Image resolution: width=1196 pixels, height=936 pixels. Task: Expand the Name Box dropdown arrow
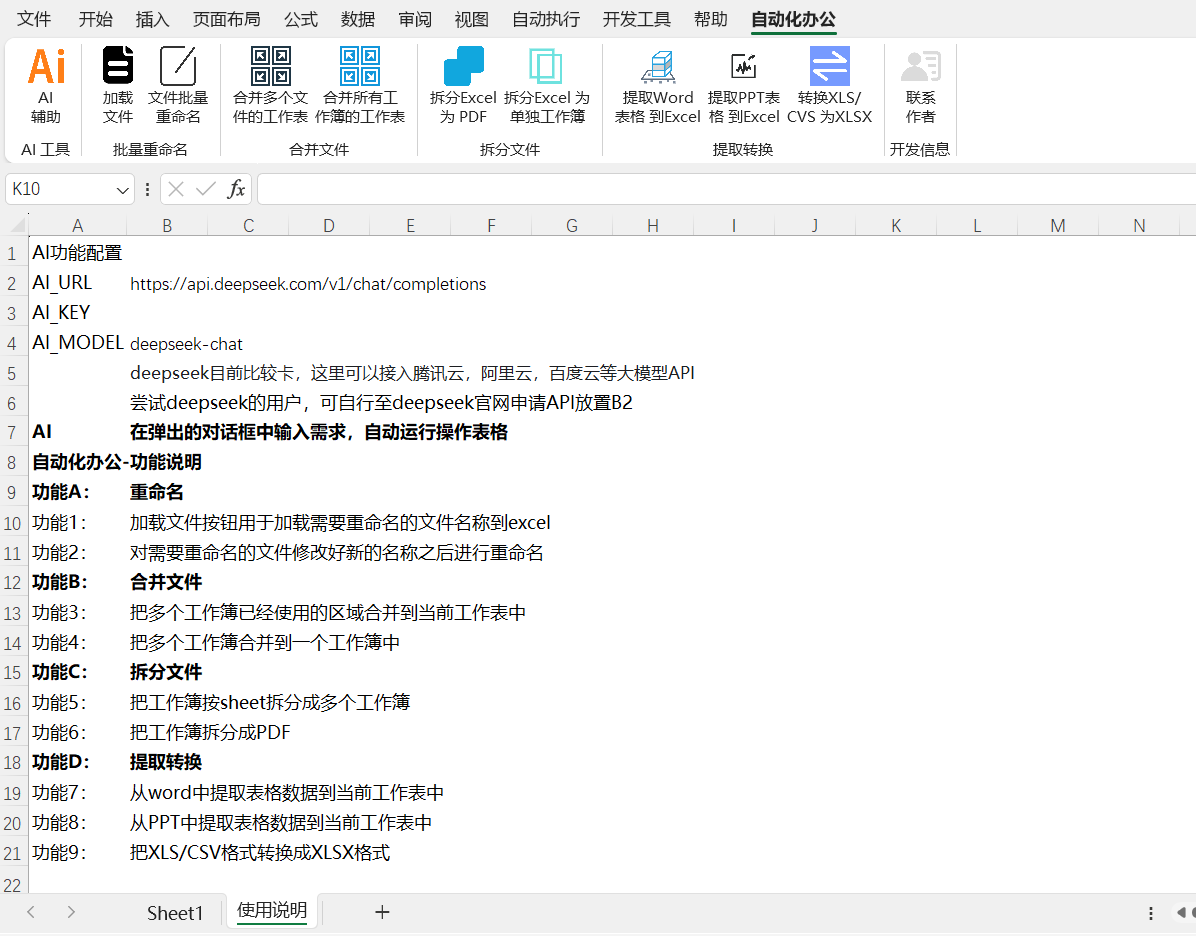pyautogui.click(x=122, y=190)
